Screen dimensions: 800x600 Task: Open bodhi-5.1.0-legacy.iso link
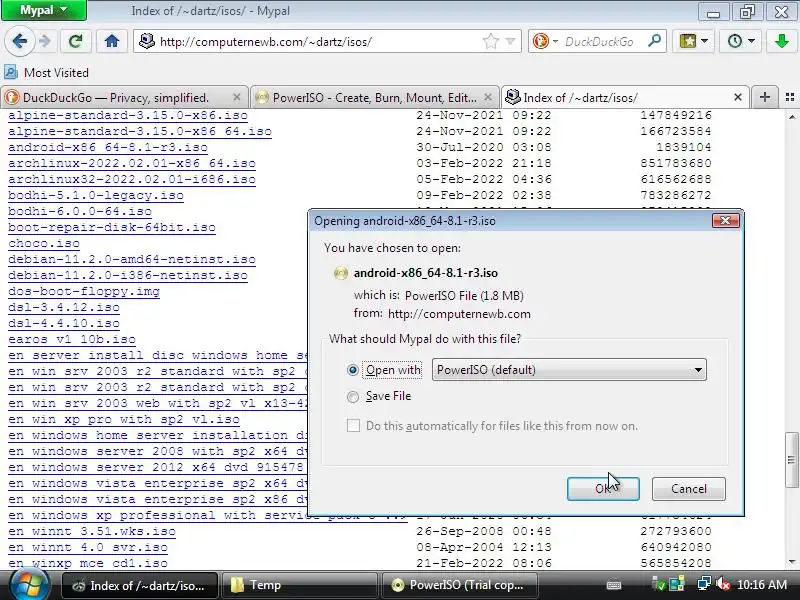[96, 195]
